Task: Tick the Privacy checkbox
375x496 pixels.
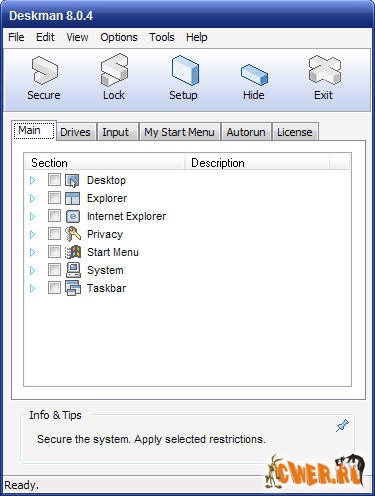Action: tap(54, 234)
